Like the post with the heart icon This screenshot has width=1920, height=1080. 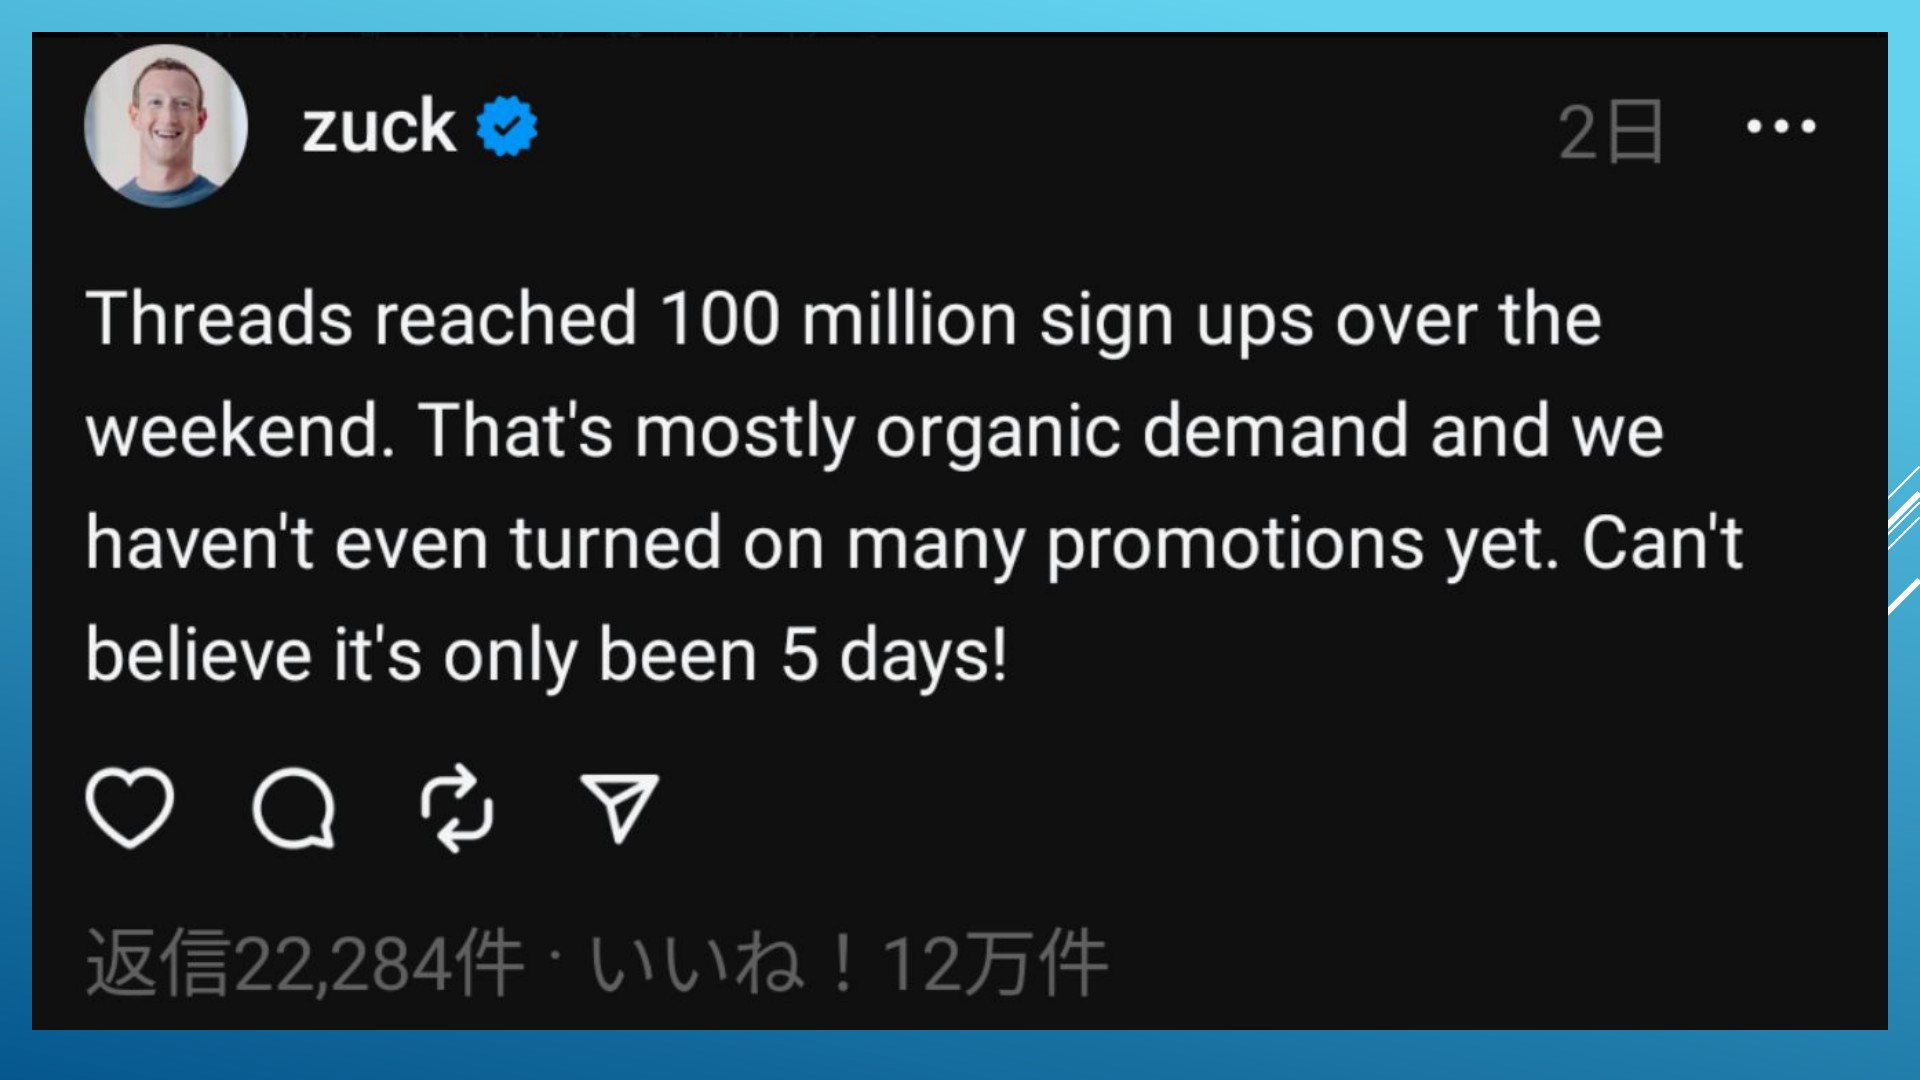[130, 808]
